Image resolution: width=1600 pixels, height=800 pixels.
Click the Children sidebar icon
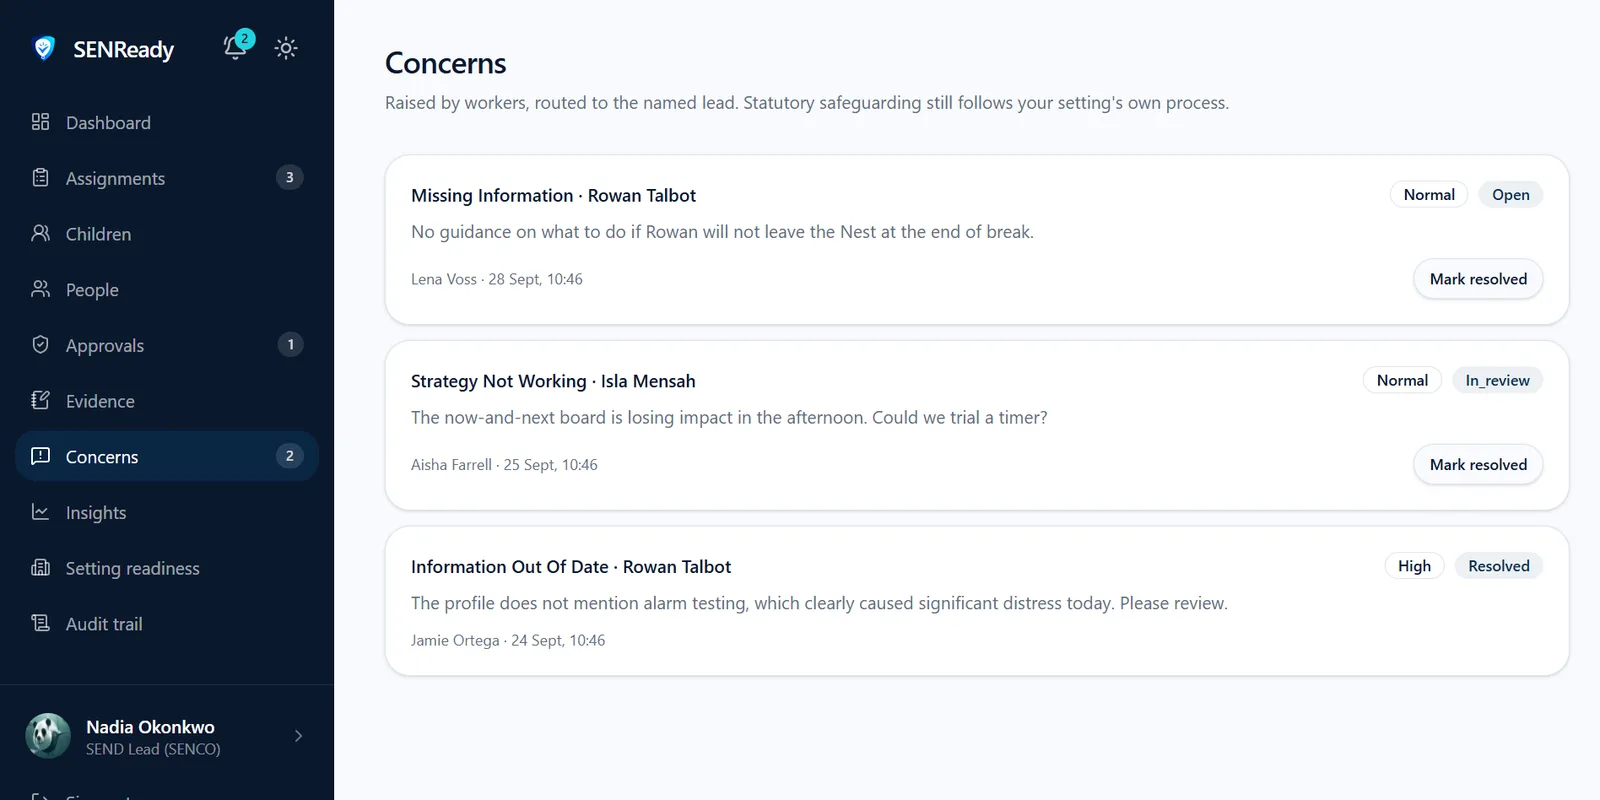(40, 233)
